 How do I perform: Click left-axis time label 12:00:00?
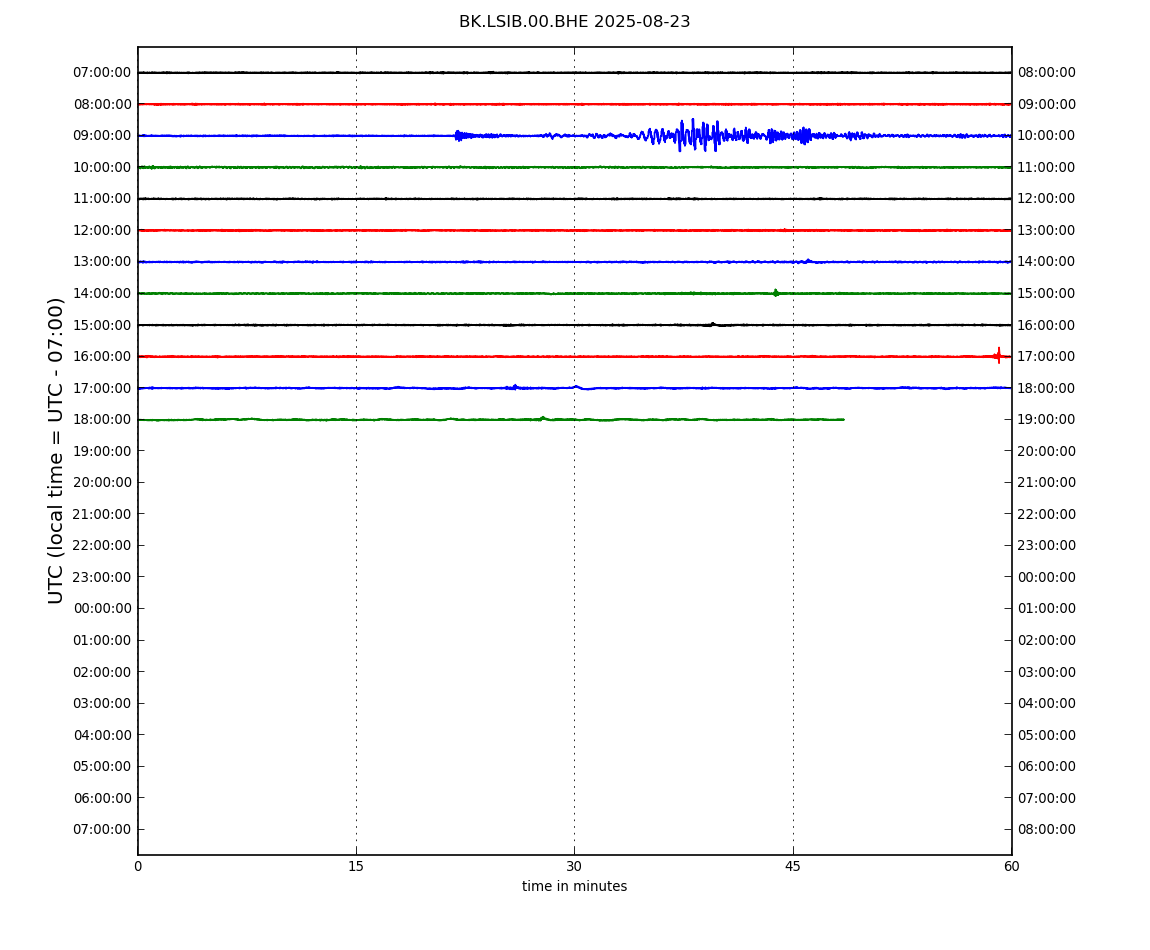103,230
